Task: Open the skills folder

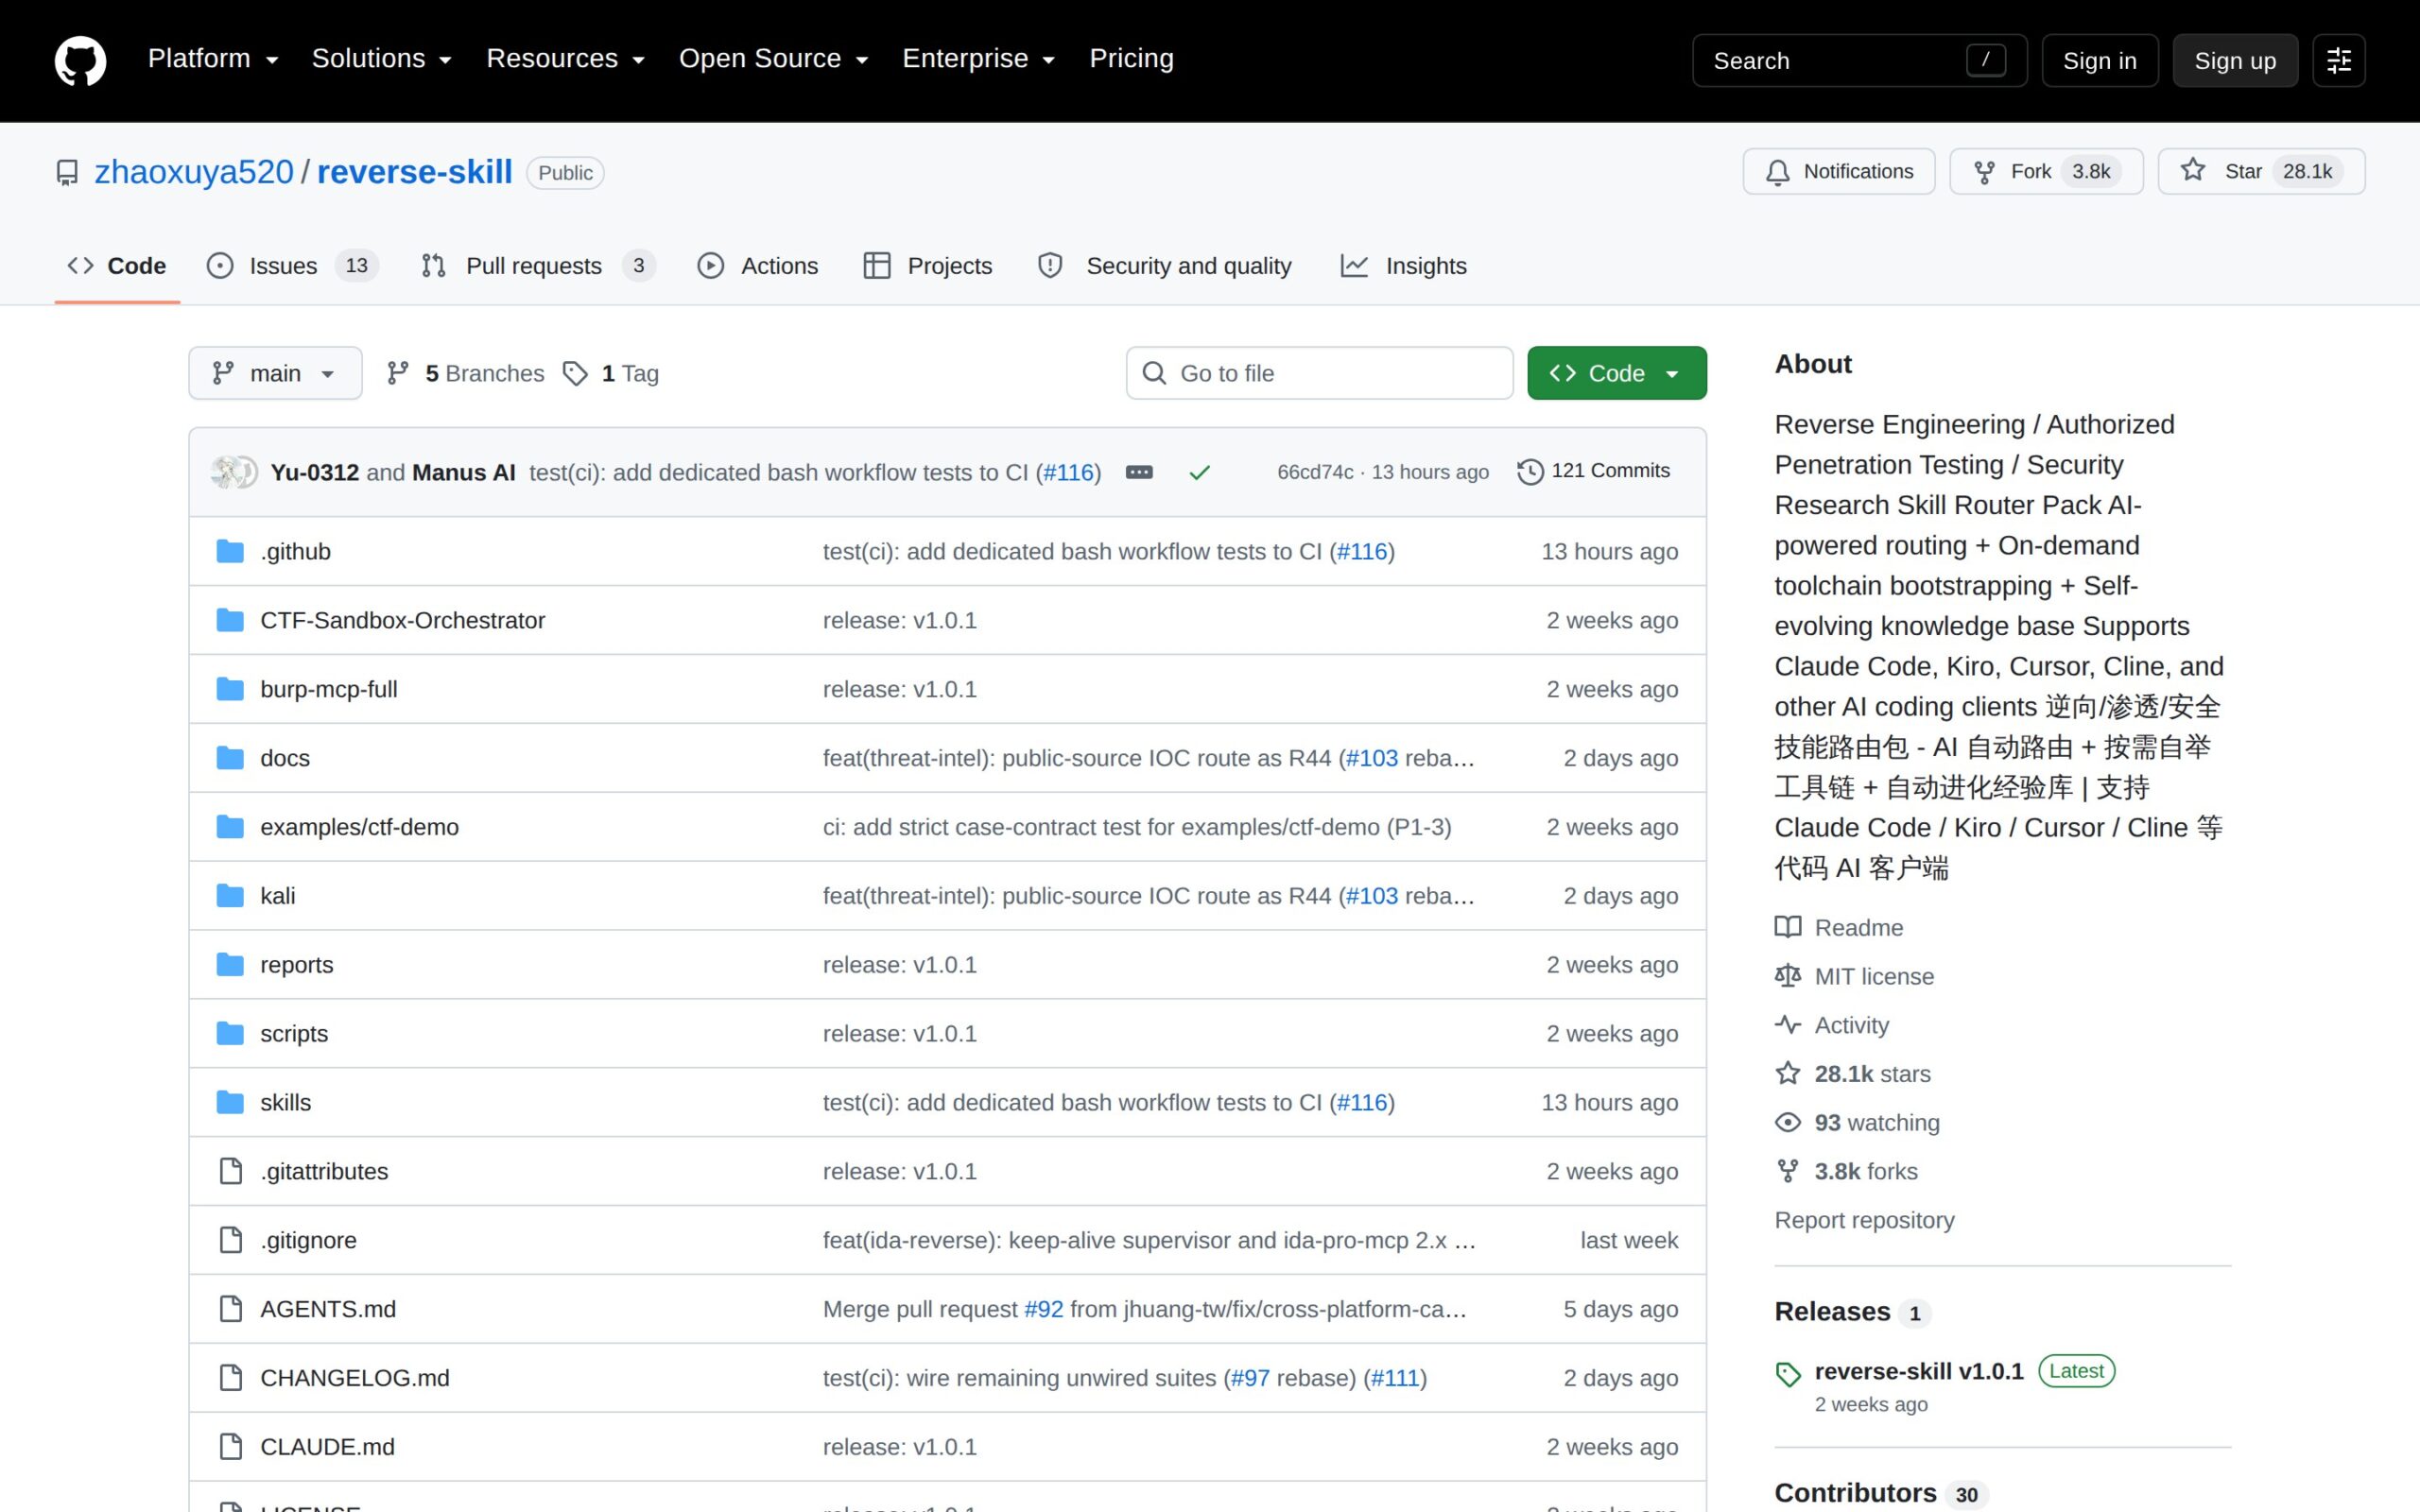Action: point(285,1102)
